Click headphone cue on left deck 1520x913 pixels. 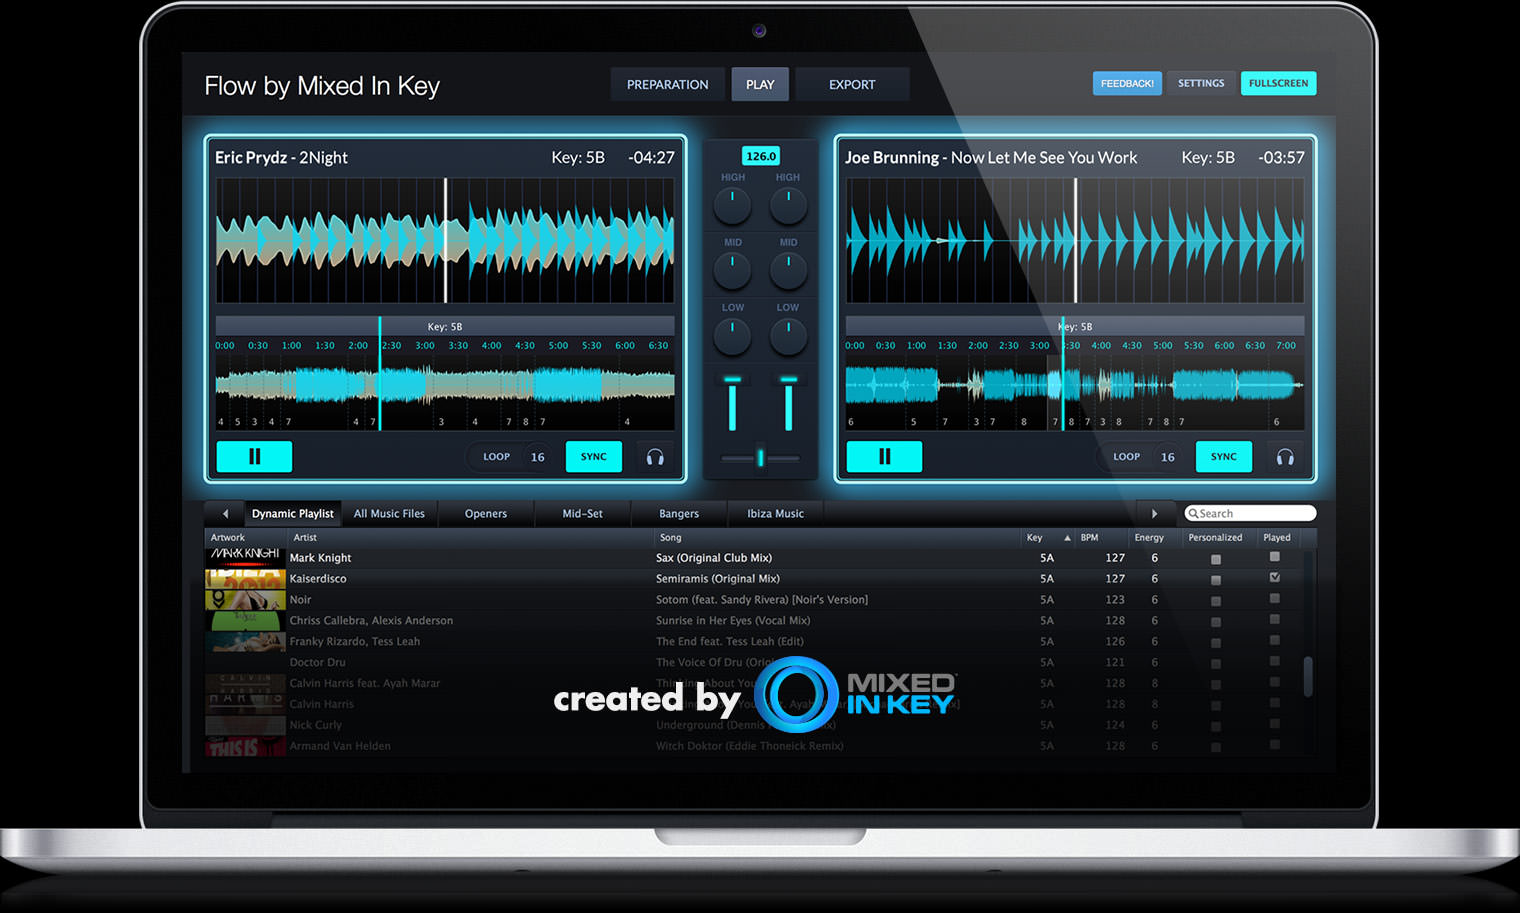[x=655, y=457]
